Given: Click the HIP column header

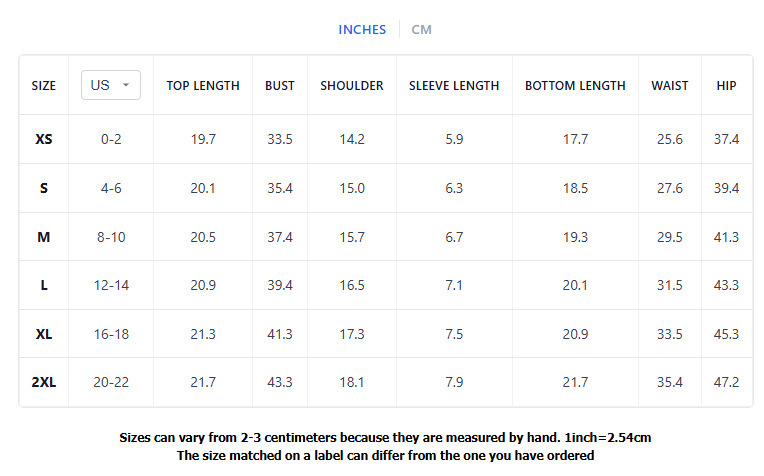Looking at the screenshot, I should [726, 86].
